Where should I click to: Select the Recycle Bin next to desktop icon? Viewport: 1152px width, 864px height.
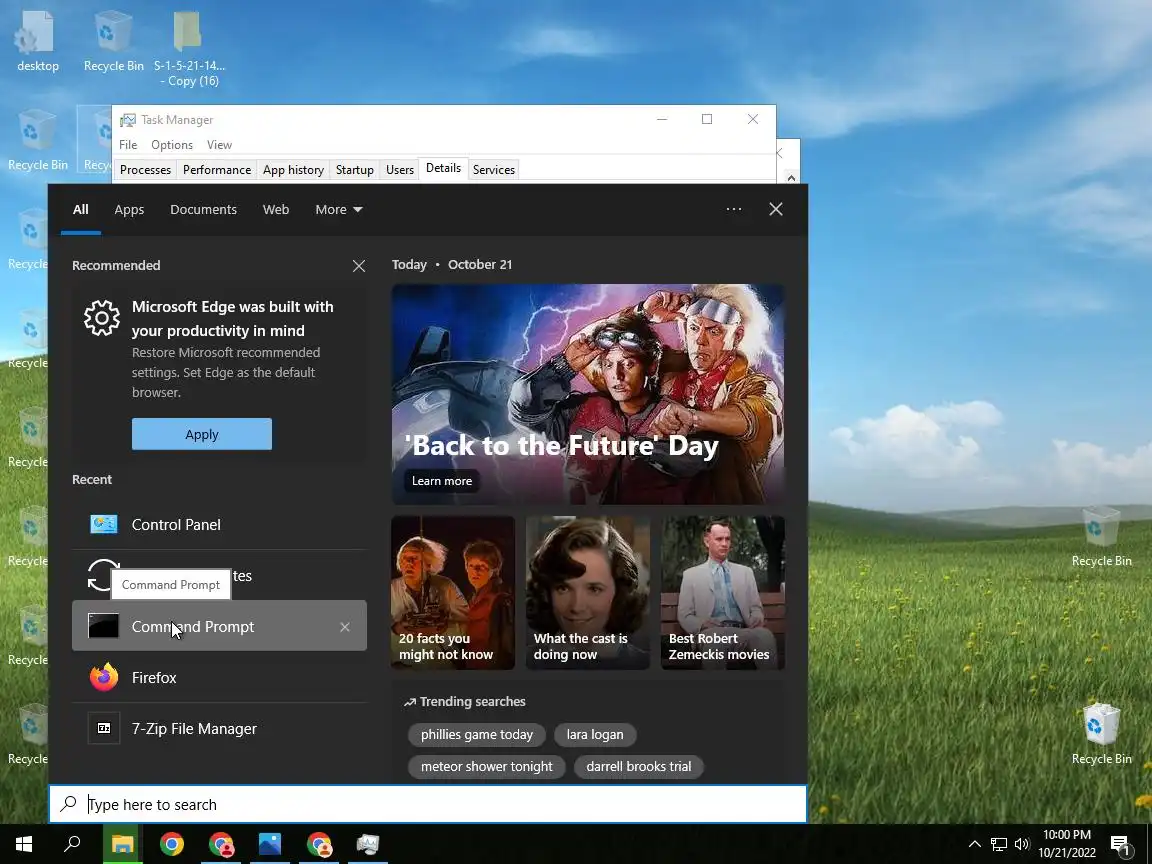(x=113, y=41)
